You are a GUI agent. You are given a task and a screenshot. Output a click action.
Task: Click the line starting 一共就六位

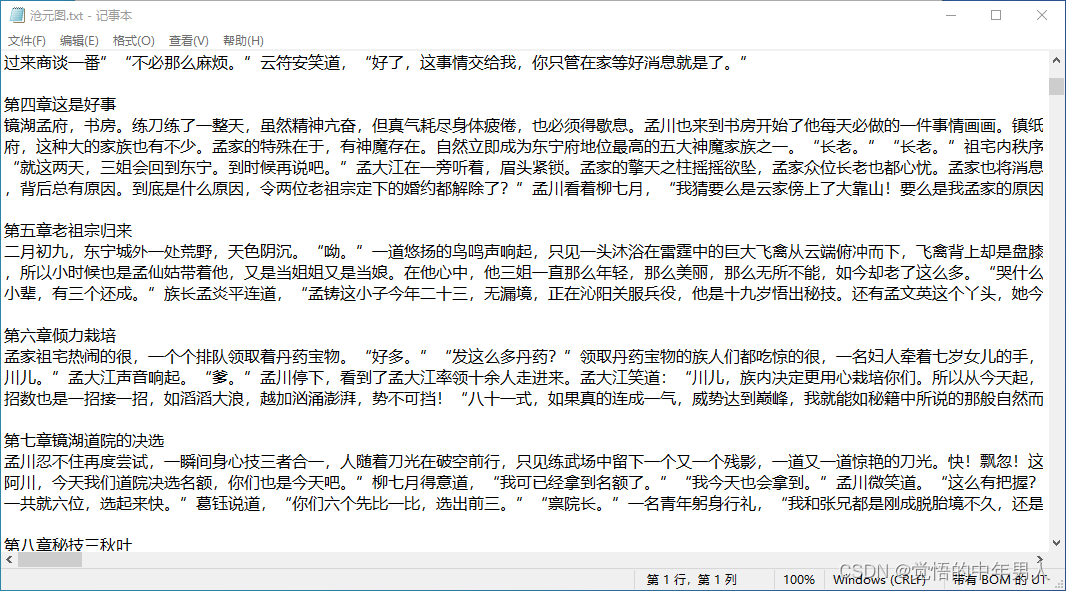[x=523, y=504]
